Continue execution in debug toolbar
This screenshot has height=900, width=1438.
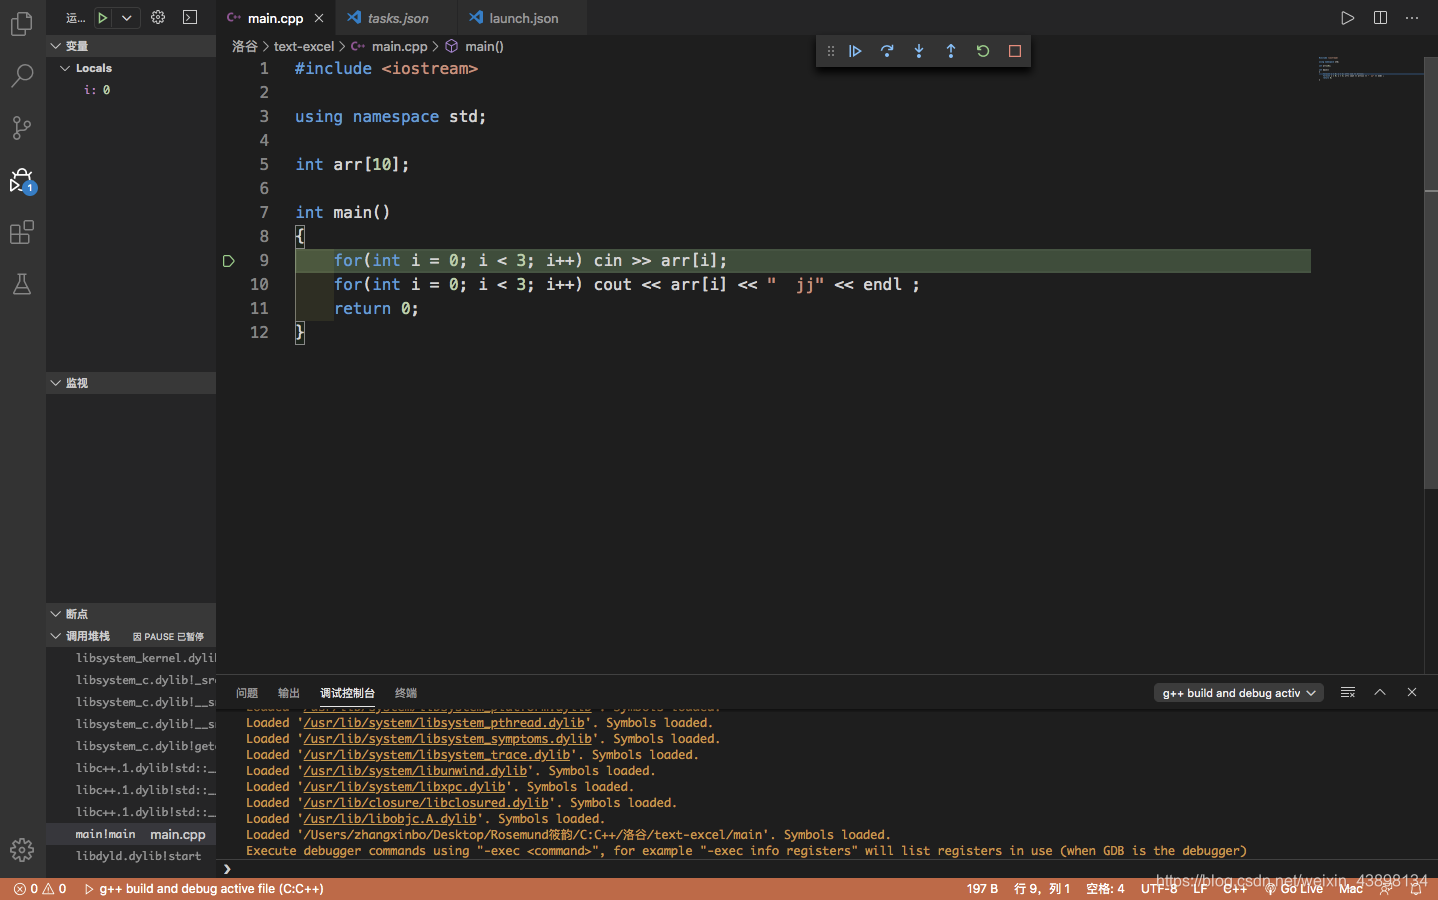855,51
